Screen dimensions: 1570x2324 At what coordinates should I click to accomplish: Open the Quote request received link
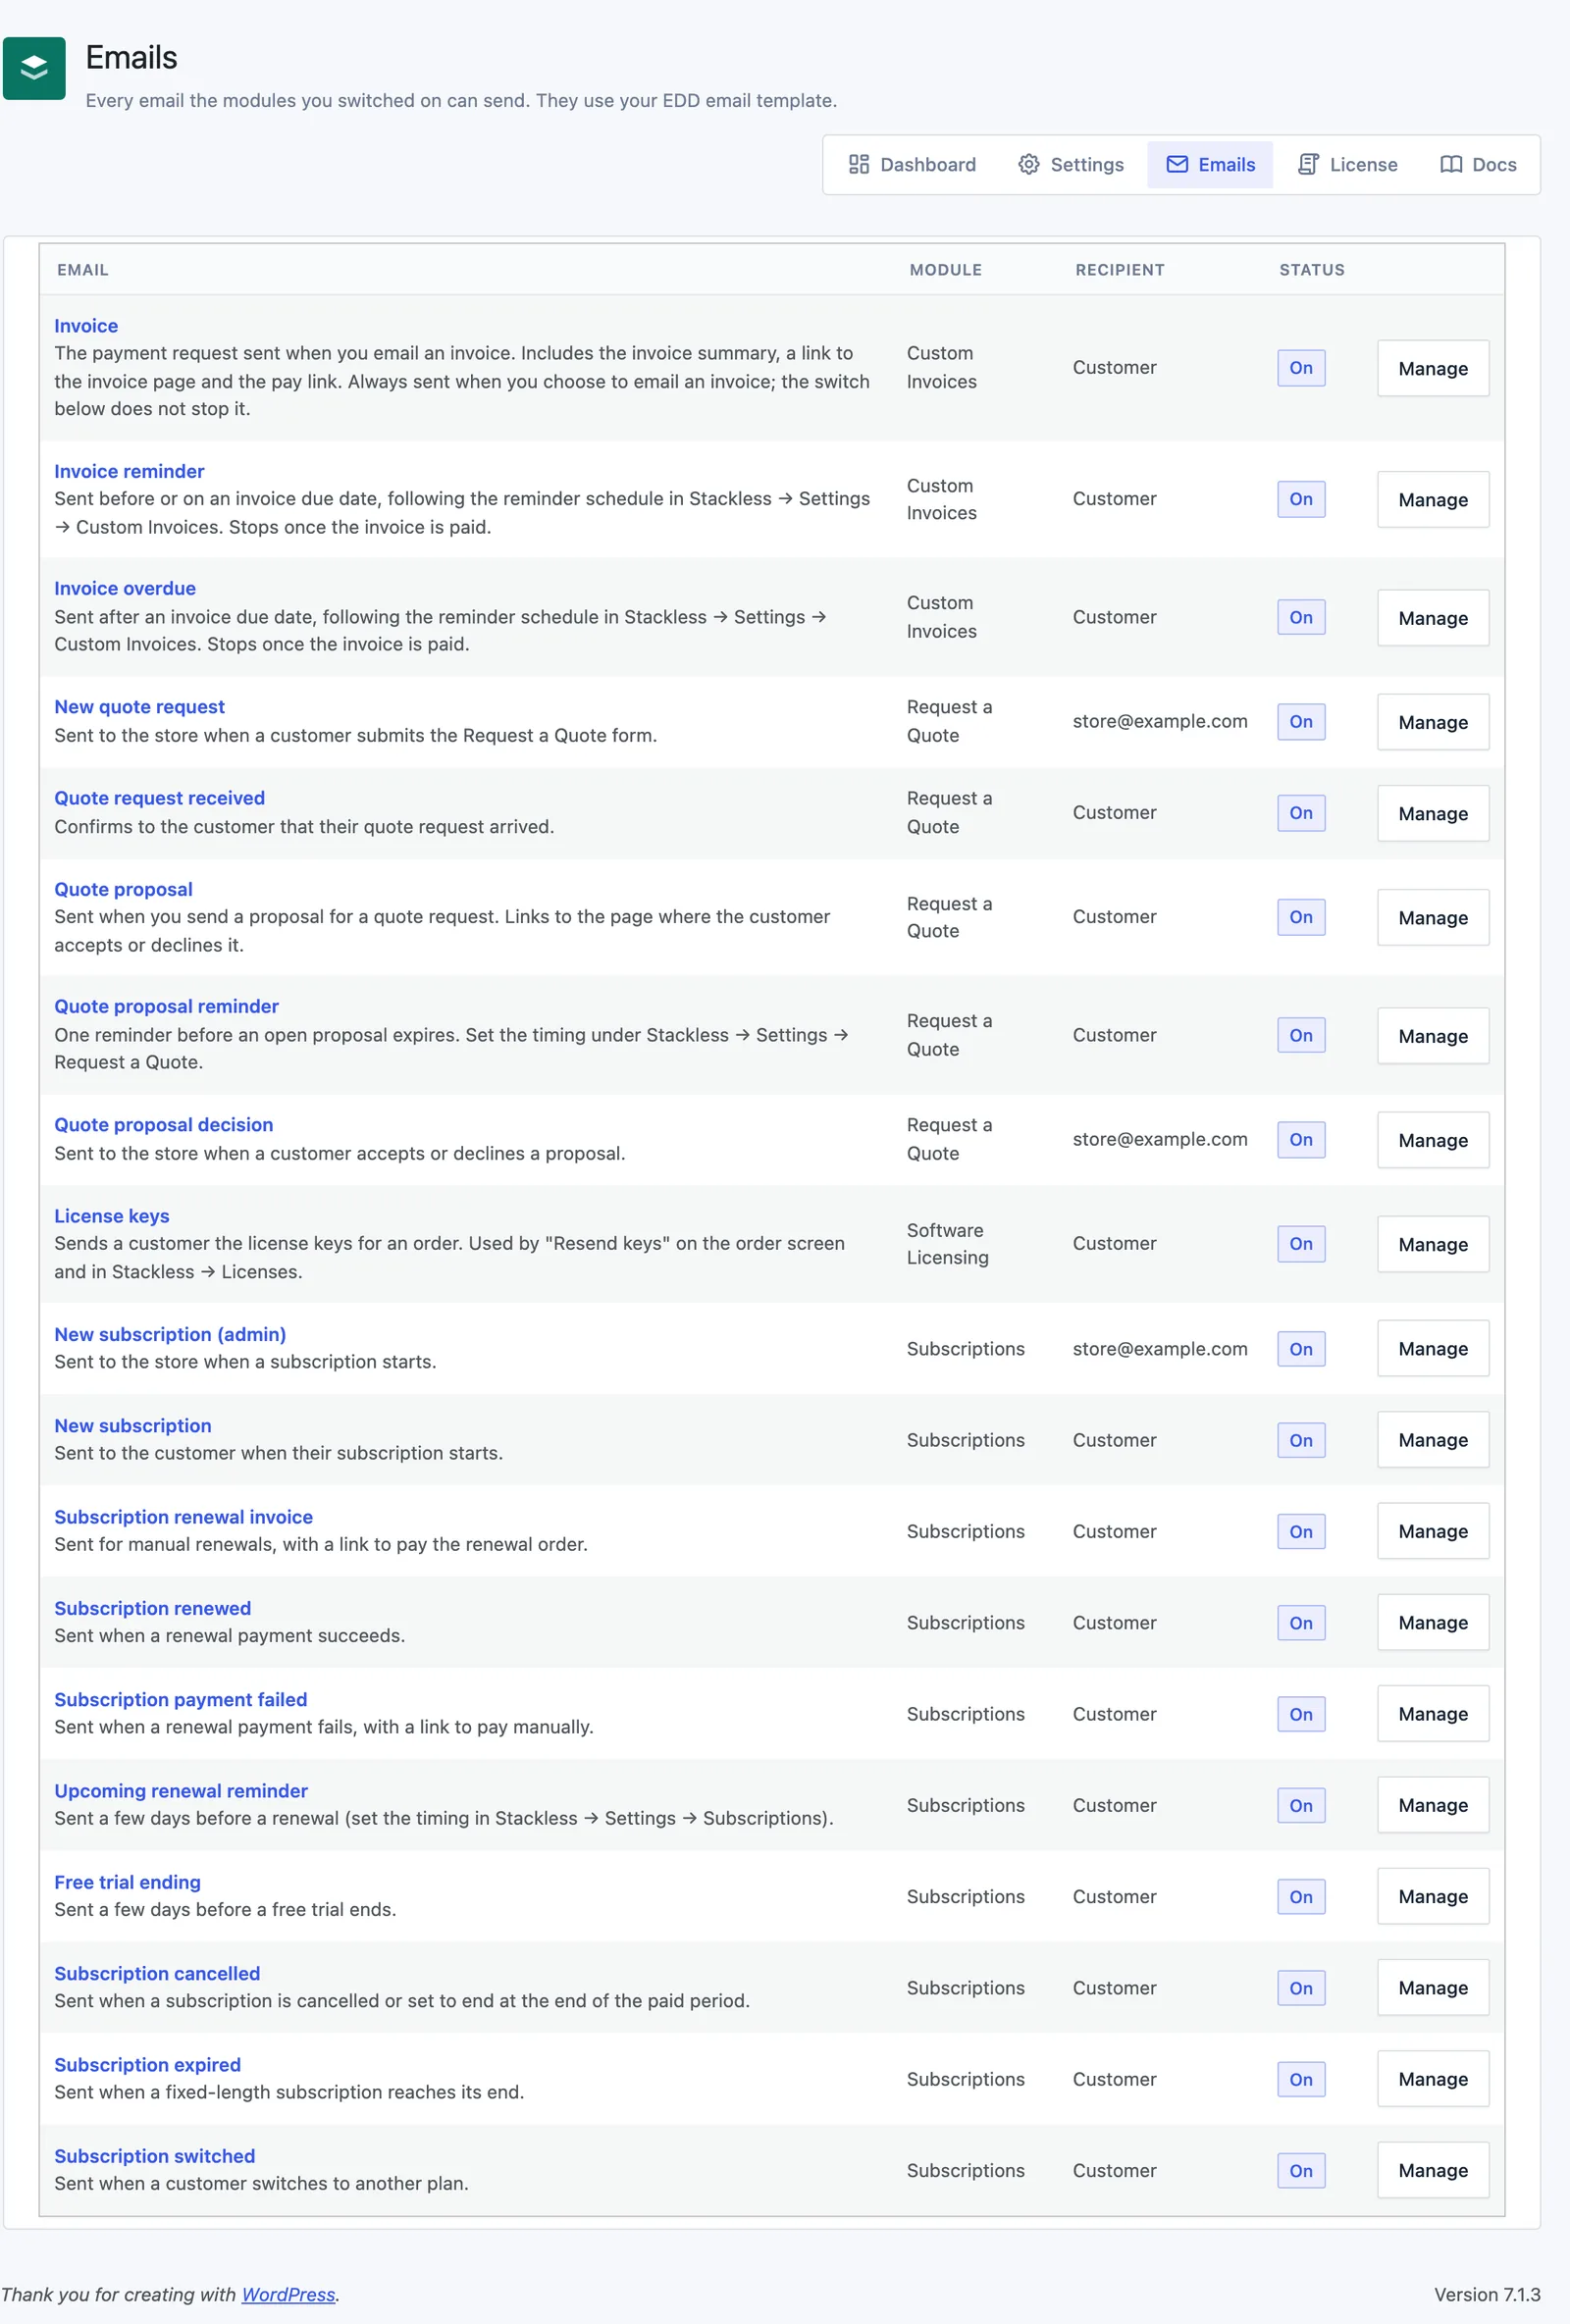click(x=159, y=798)
